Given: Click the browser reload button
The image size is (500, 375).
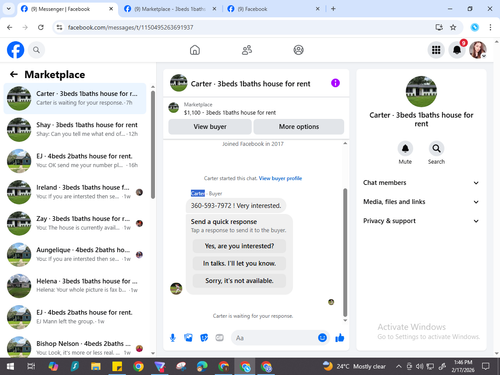Looking at the screenshot, I should click(41, 27).
